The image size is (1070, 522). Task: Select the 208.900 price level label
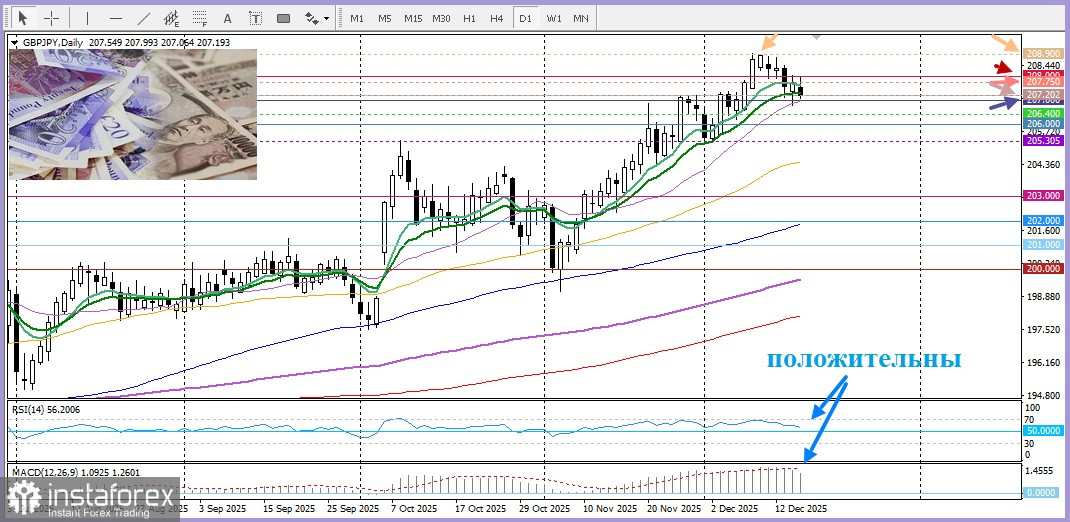[1042, 53]
